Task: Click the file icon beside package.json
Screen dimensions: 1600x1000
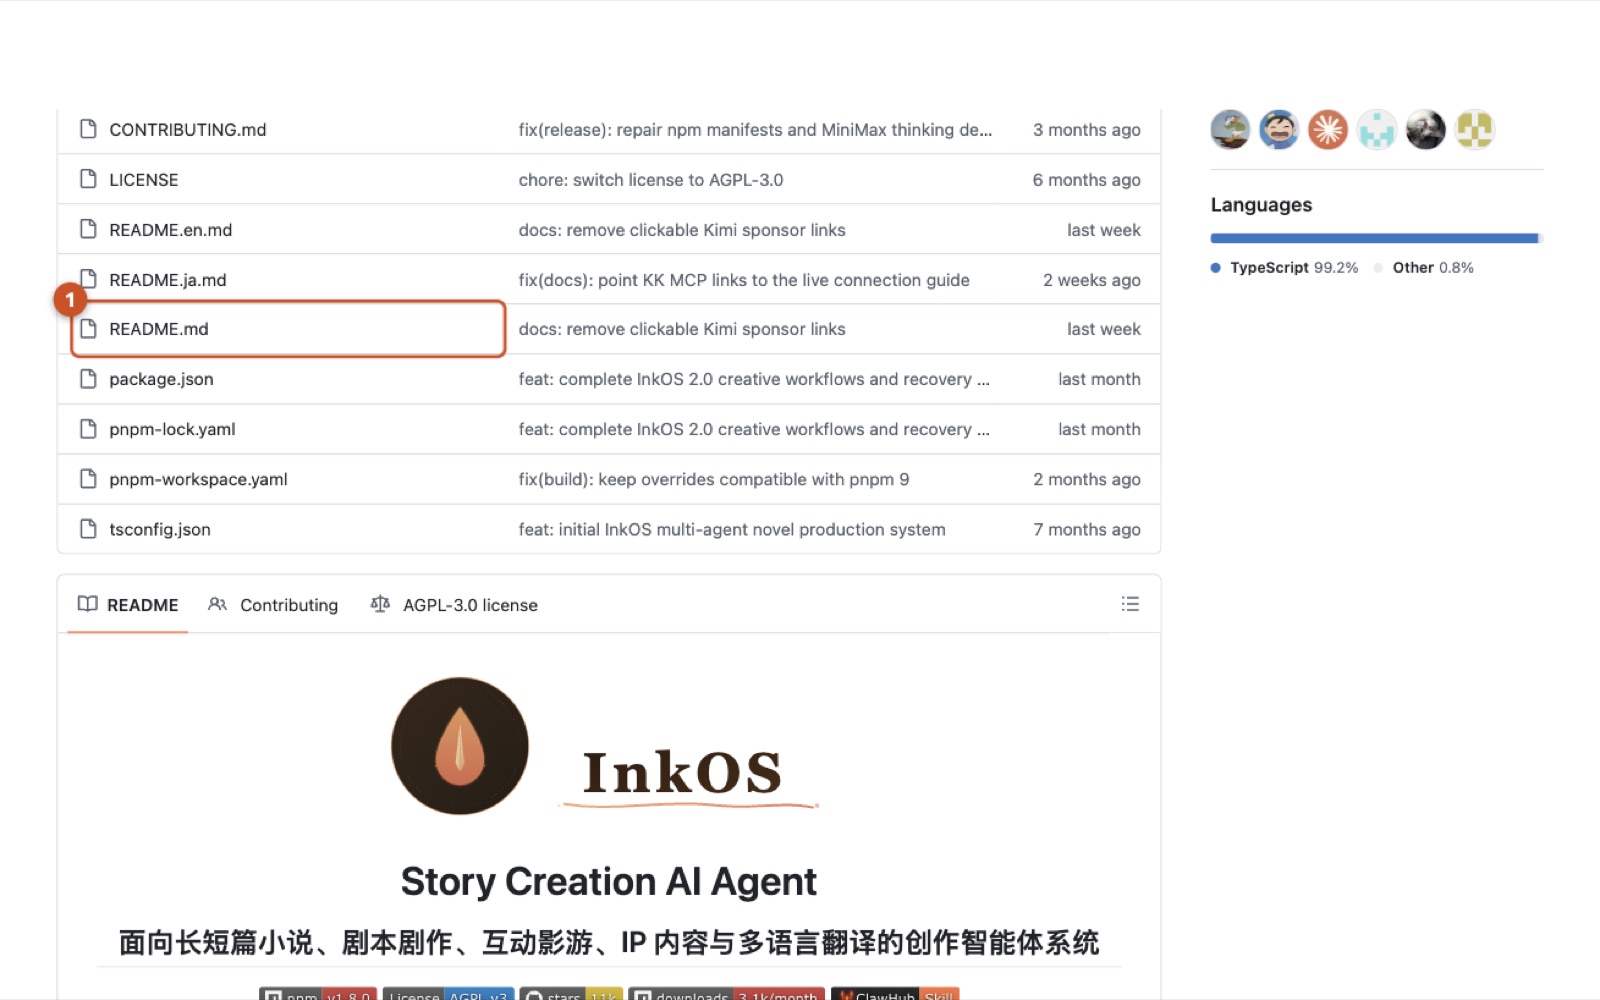Action: 88,379
